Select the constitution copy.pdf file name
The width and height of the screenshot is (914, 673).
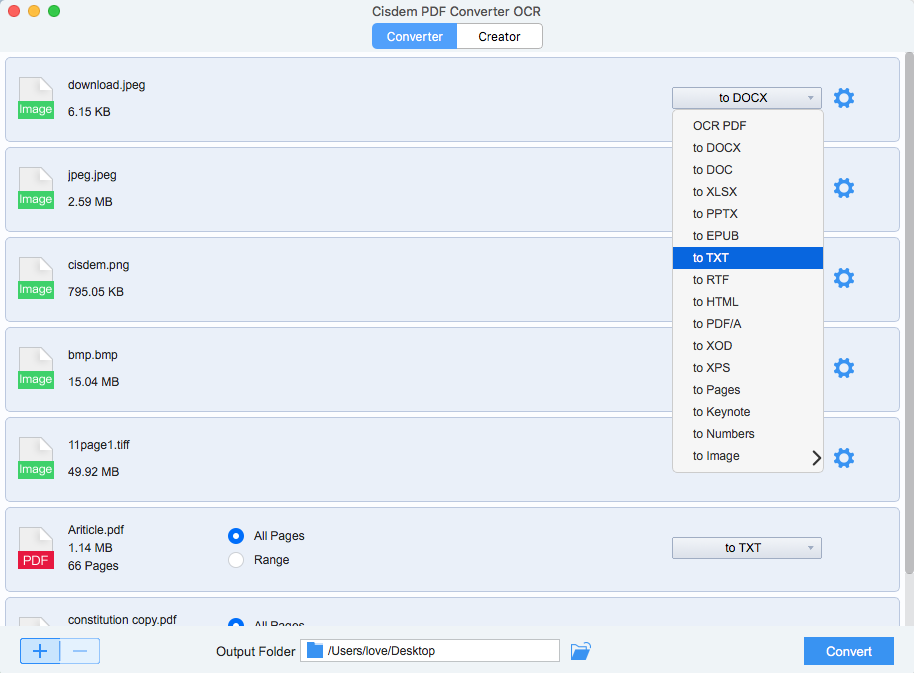122,619
